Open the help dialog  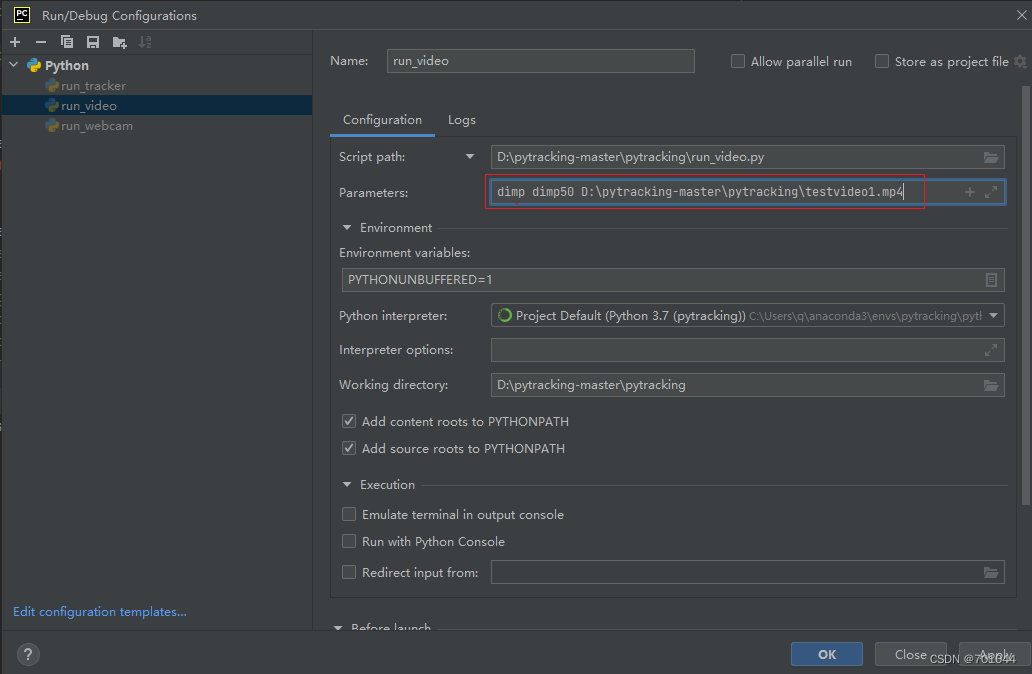click(x=27, y=654)
